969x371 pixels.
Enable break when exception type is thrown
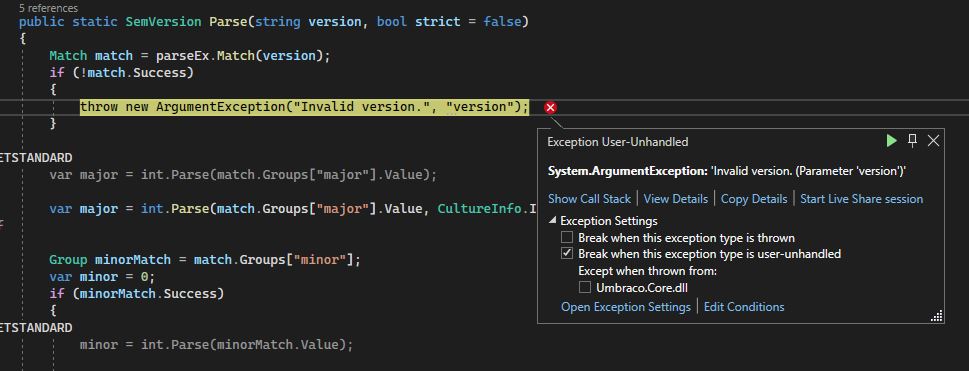point(567,237)
